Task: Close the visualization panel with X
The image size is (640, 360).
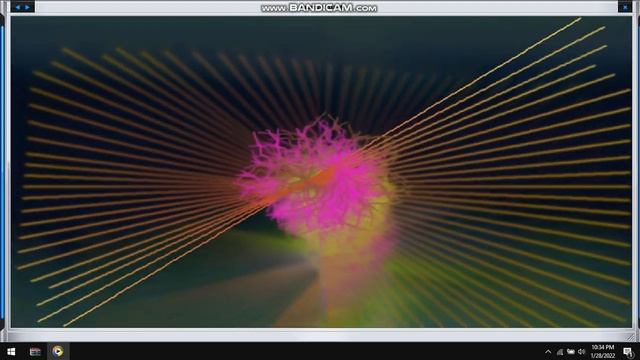Action: pos(625,7)
